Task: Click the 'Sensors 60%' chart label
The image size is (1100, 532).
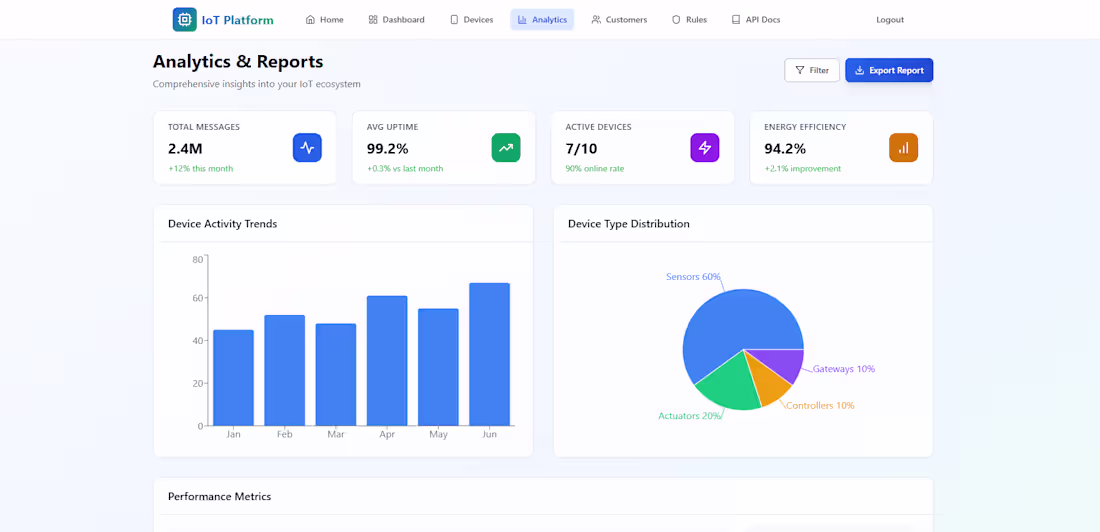Action: pos(693,277)
